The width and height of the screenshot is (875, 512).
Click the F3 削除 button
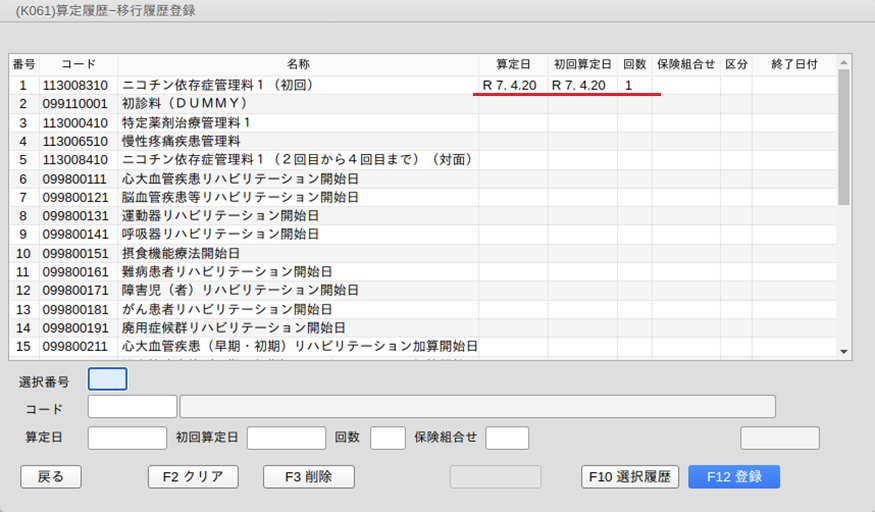pos(309,477)
